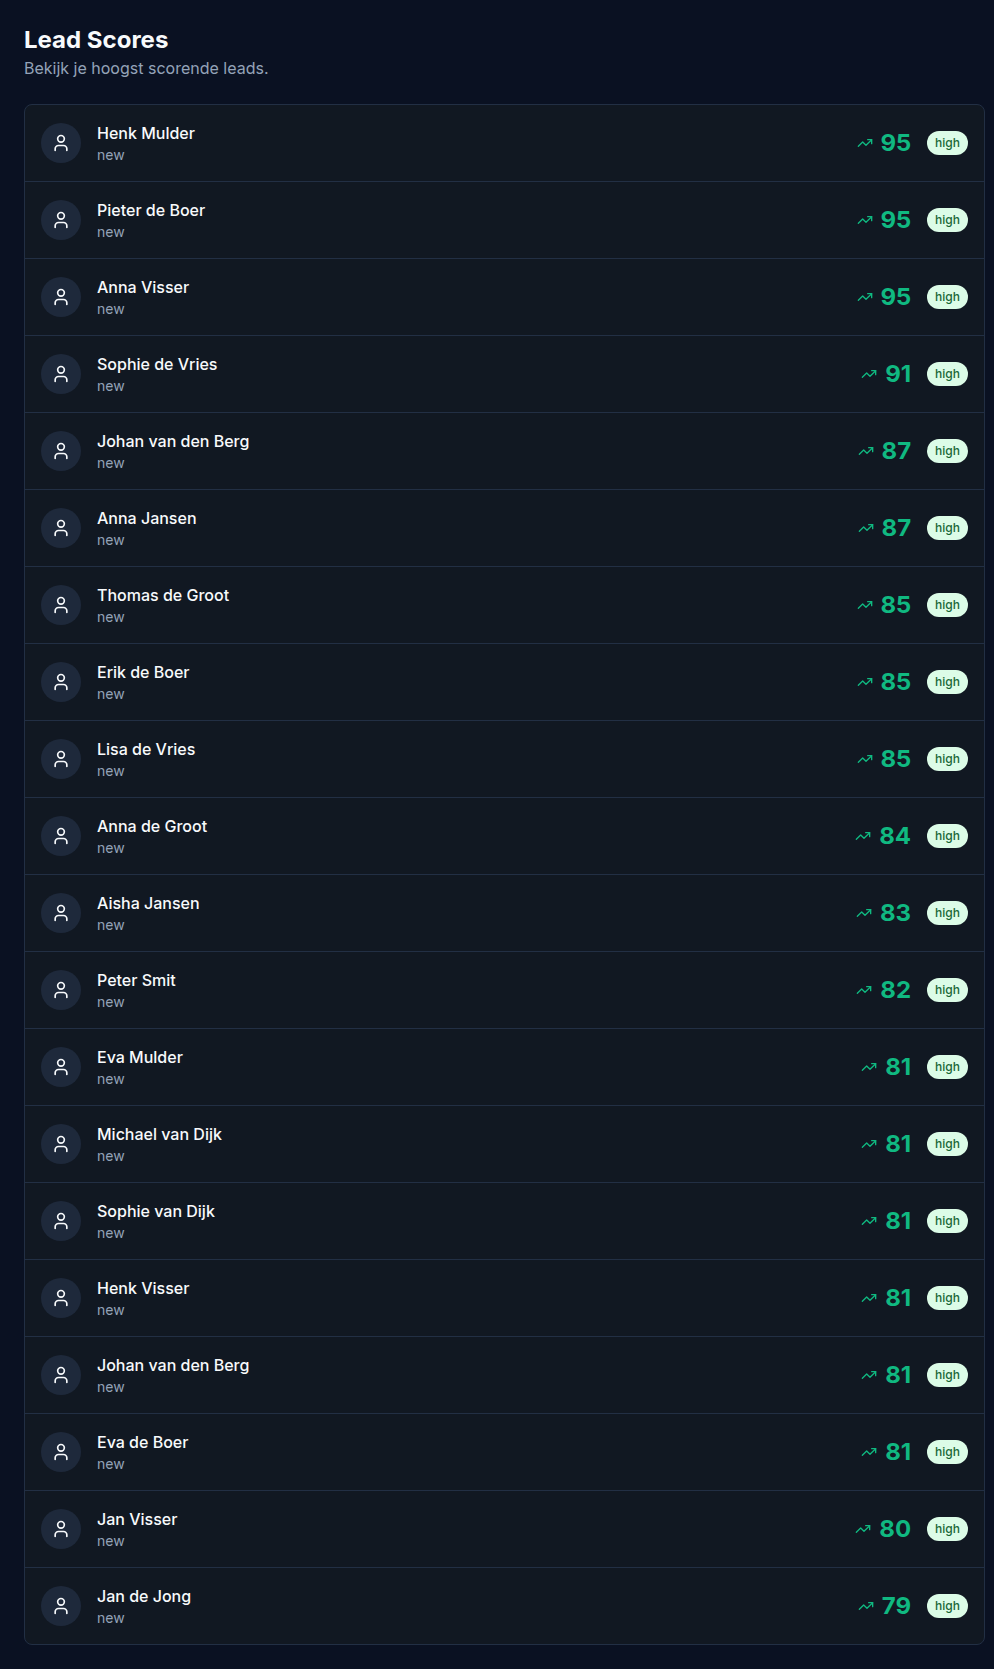
Task: Expand the Aisha Jansen lead row
Action: (x=497, y=913)
